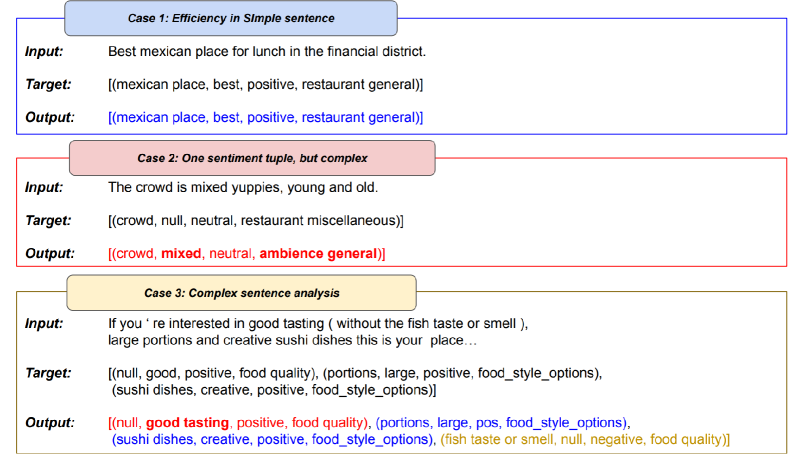This screenshot has height=455, width=789.
Task: Click the 'large portions and creative sushi dishes' line
Action: click(285, 340)
